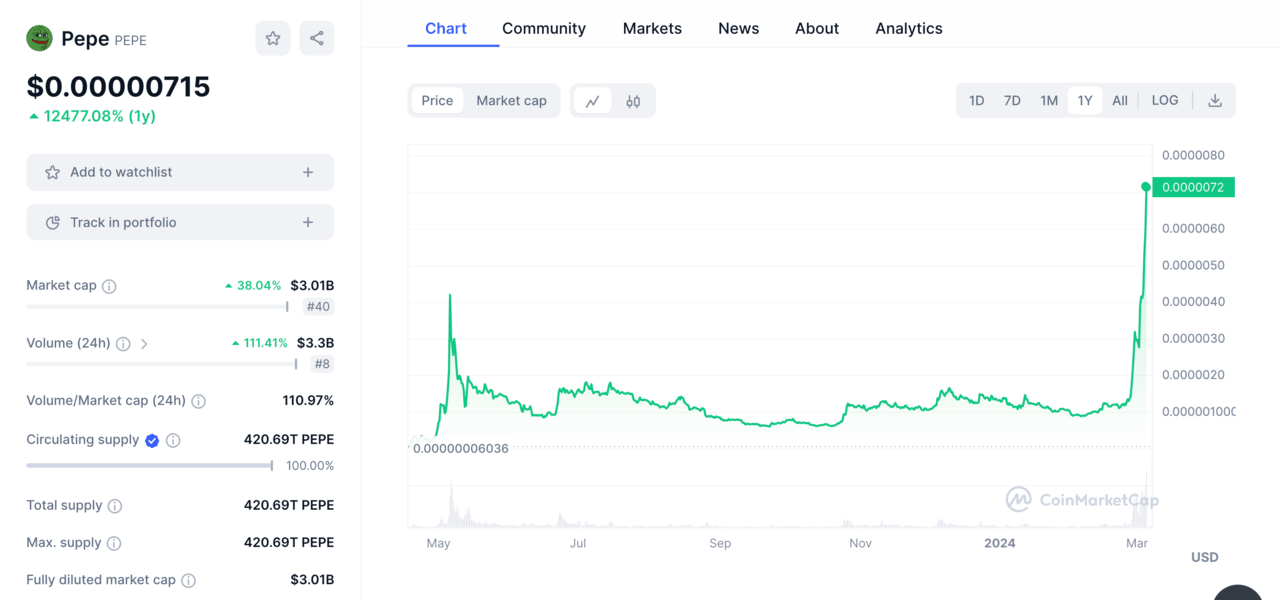Click the Max. supply info icon
The image size is (1280, 600).
[x=114, y=544]
